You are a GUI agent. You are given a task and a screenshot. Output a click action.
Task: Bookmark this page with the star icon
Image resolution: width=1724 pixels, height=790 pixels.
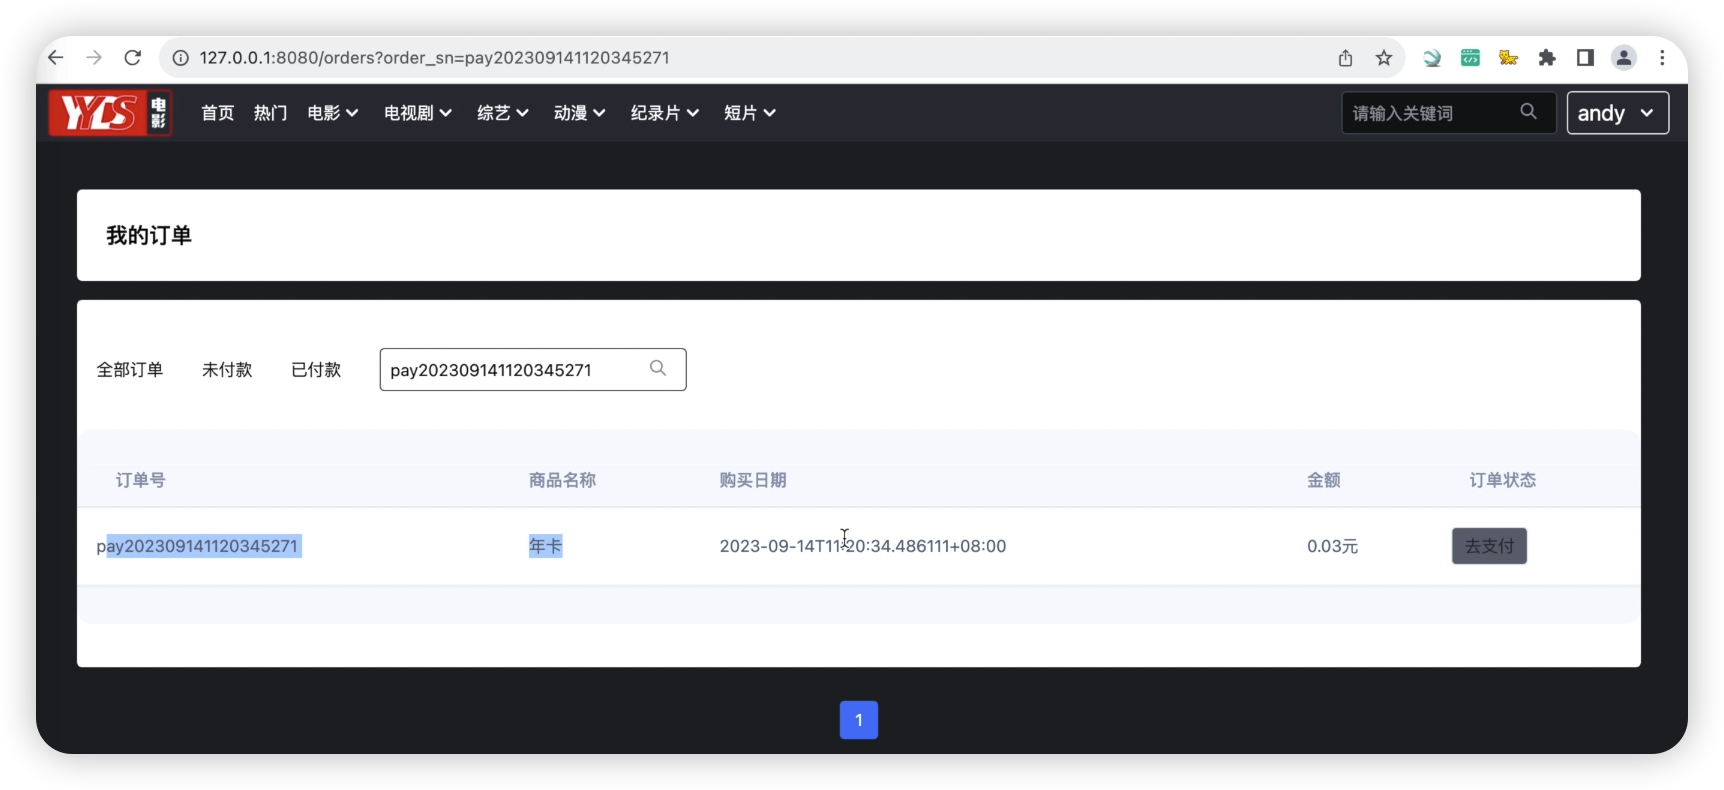click(1384, 58)
